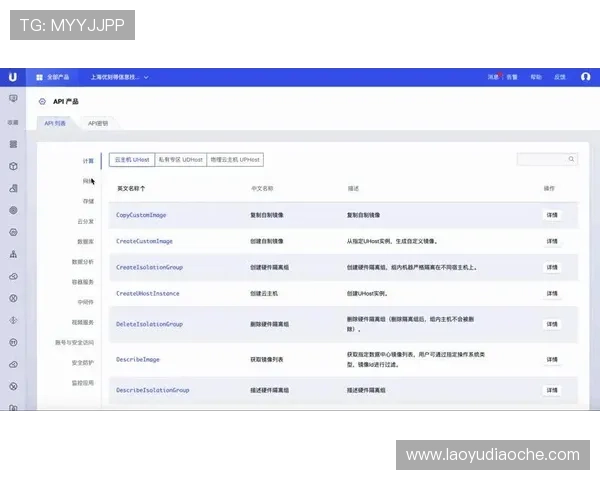Screen dimensions: 600x480
Task: Select the 视频服务 category
Action: pyautogui.click(x=83, y=322)
